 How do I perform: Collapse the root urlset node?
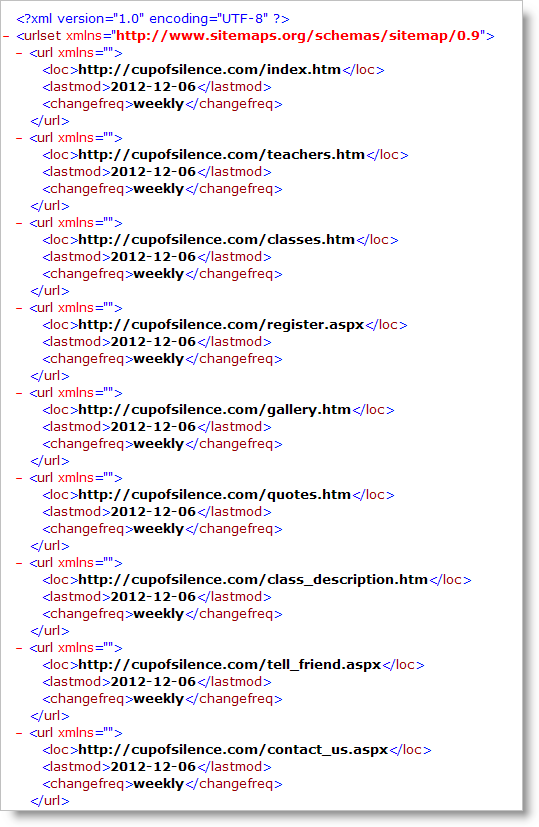6,36
